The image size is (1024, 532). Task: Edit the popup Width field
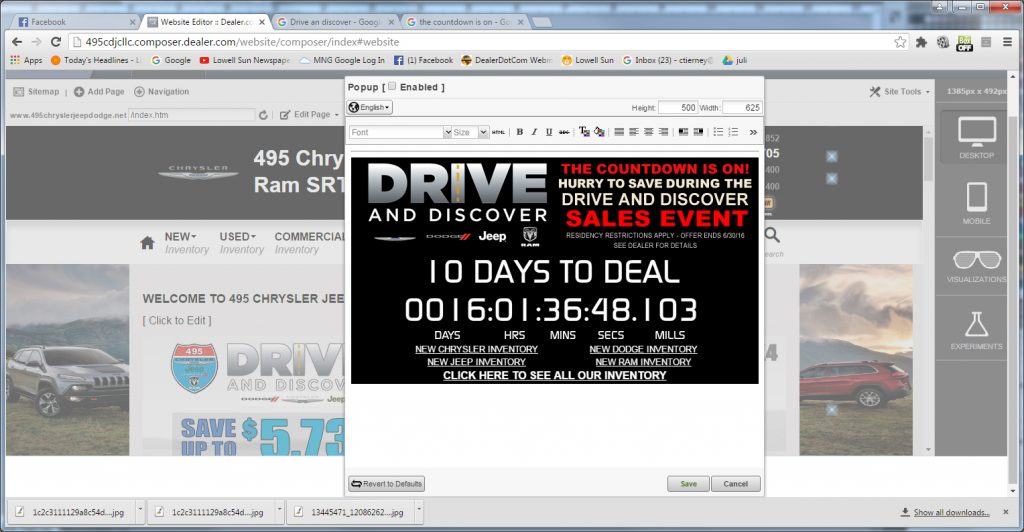click(742, 108)
